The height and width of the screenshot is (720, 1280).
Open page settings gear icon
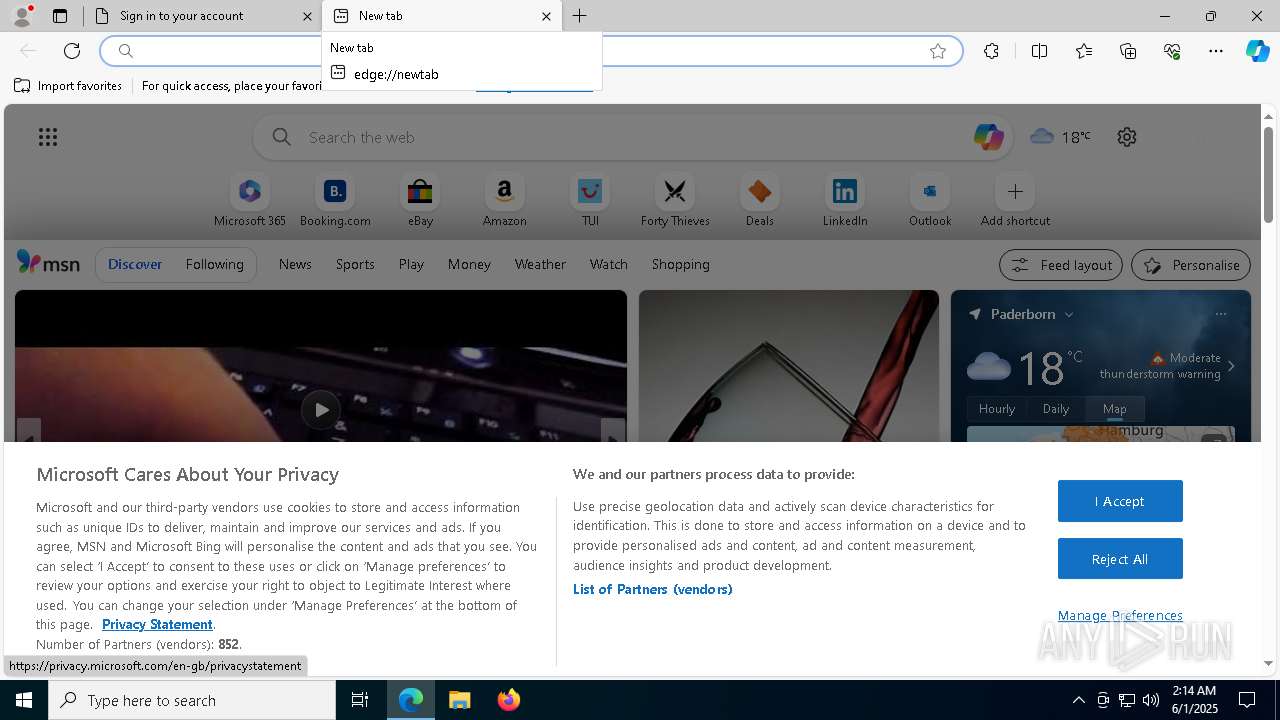pyautogui.click(x=1127, y=137)
